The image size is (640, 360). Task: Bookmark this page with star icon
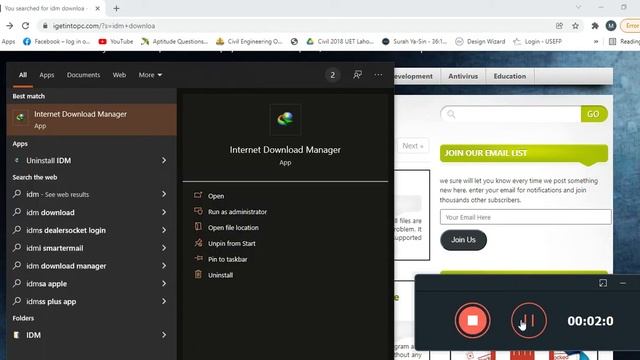tap(575, 26)
